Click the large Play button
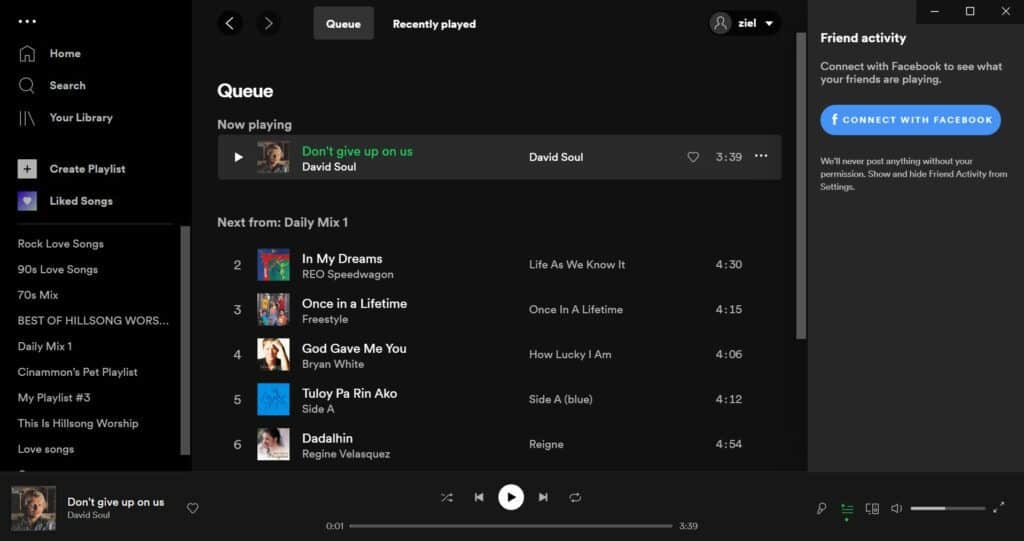This screenshot has width=1024, height=541. pyautogui.click(x=511, y=497)
